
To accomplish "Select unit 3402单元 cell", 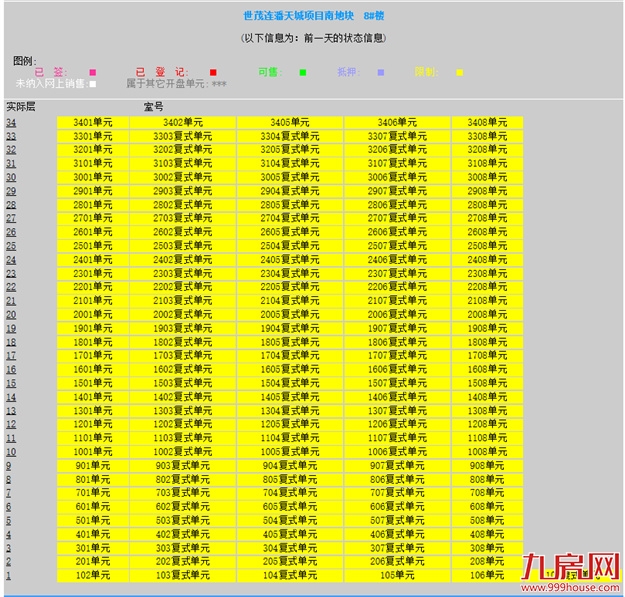I will point(183,123).
